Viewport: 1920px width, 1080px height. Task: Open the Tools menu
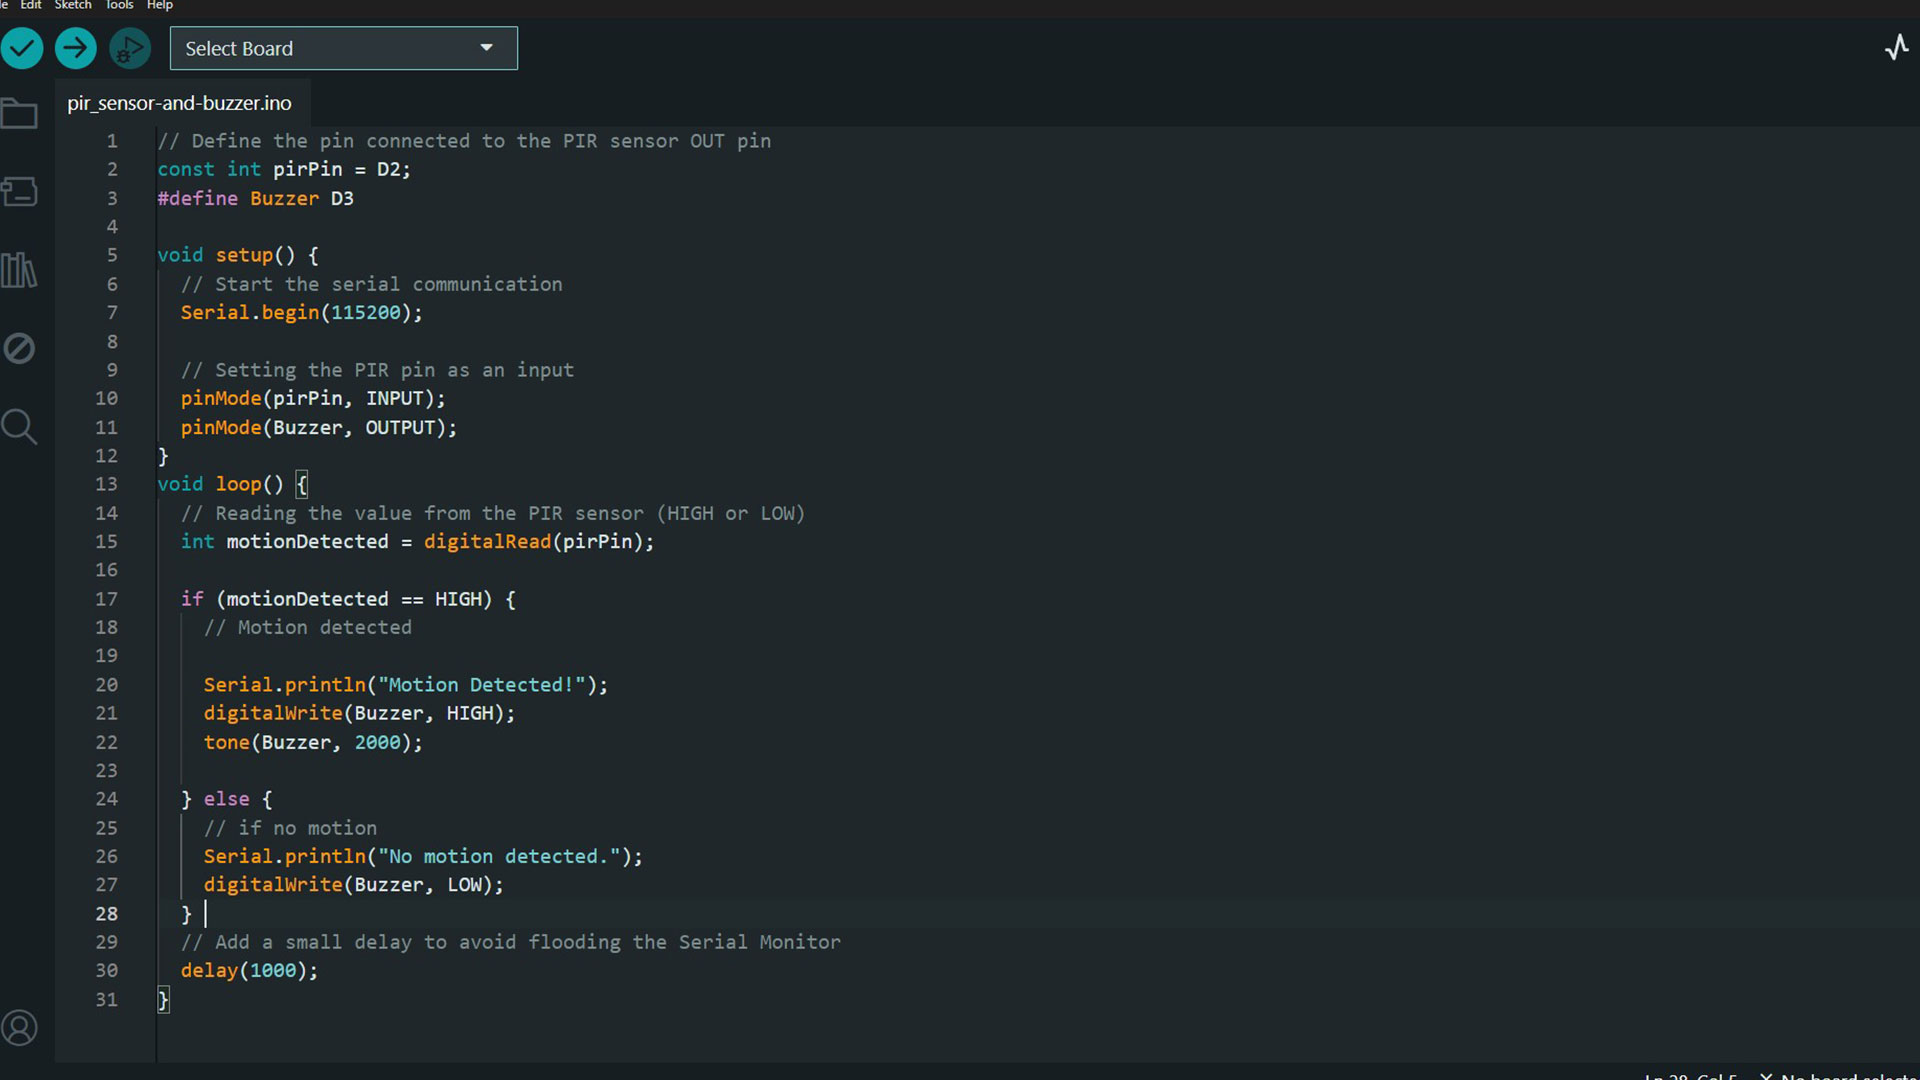(x=120, y=5)
